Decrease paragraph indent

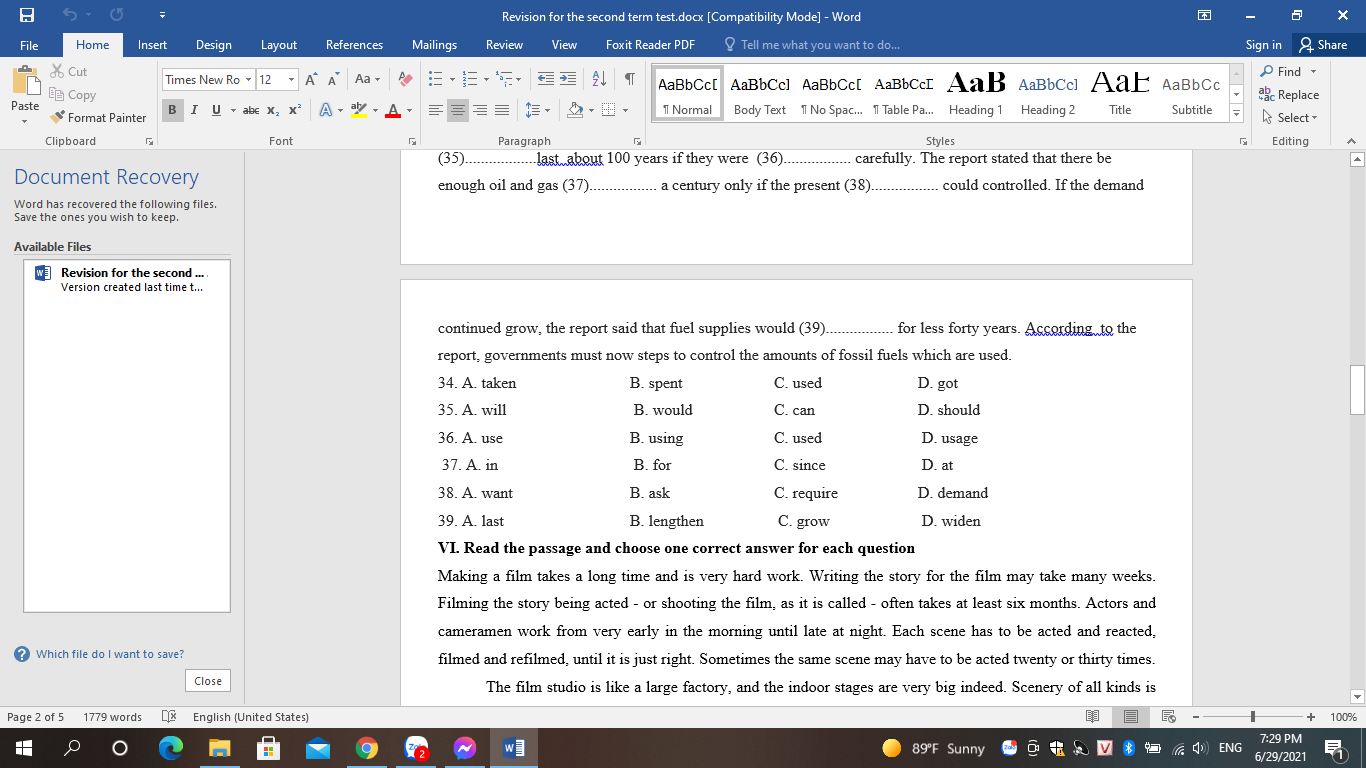[546, 79]
